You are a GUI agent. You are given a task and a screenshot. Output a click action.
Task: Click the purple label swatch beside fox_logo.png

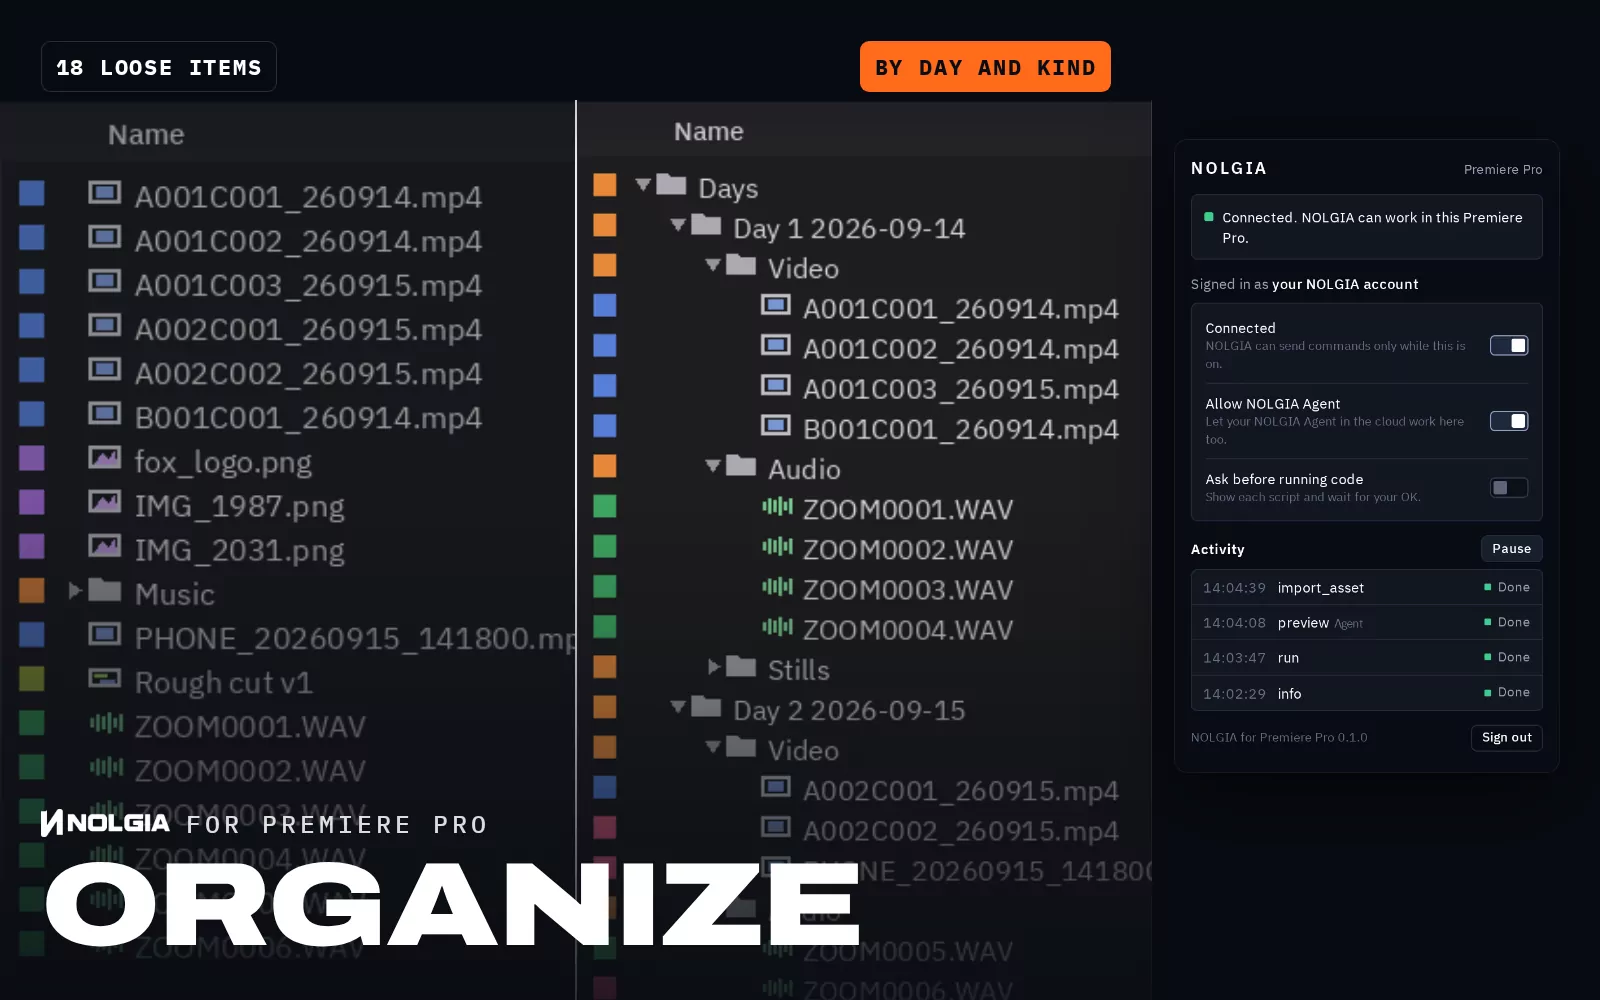click(32, 458)
